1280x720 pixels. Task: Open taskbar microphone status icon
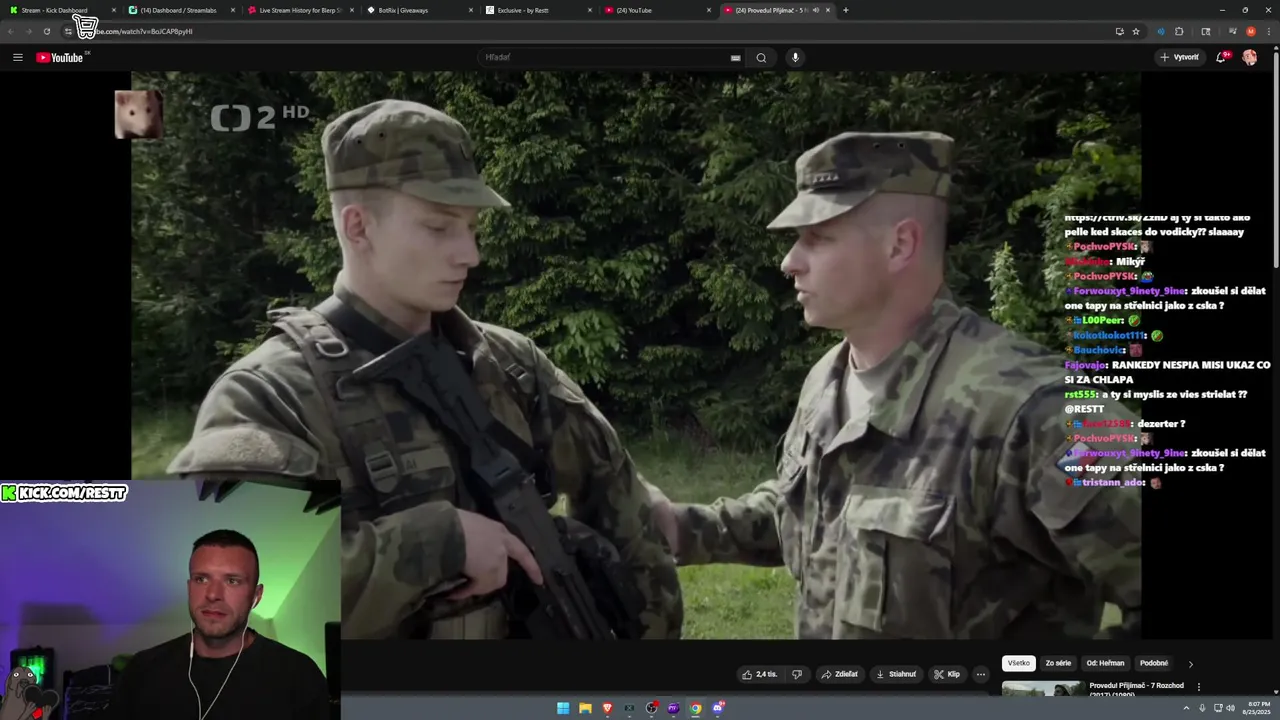1202,708
